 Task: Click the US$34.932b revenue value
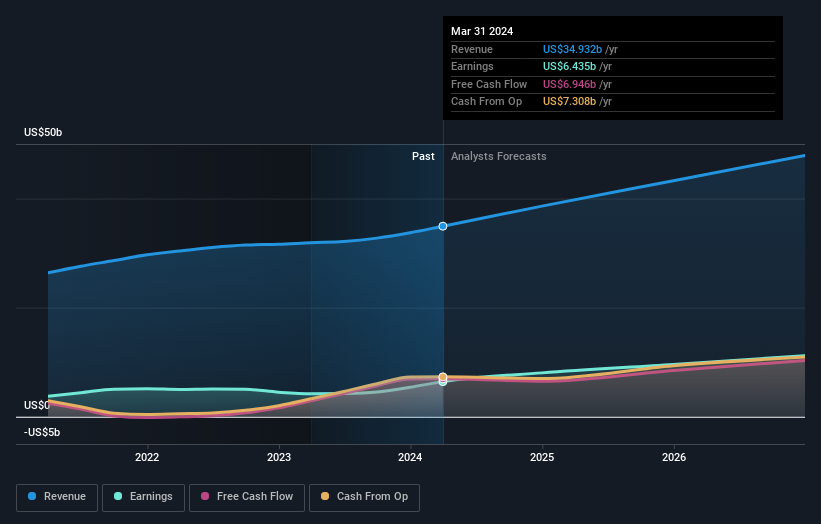tap(572, 49)
